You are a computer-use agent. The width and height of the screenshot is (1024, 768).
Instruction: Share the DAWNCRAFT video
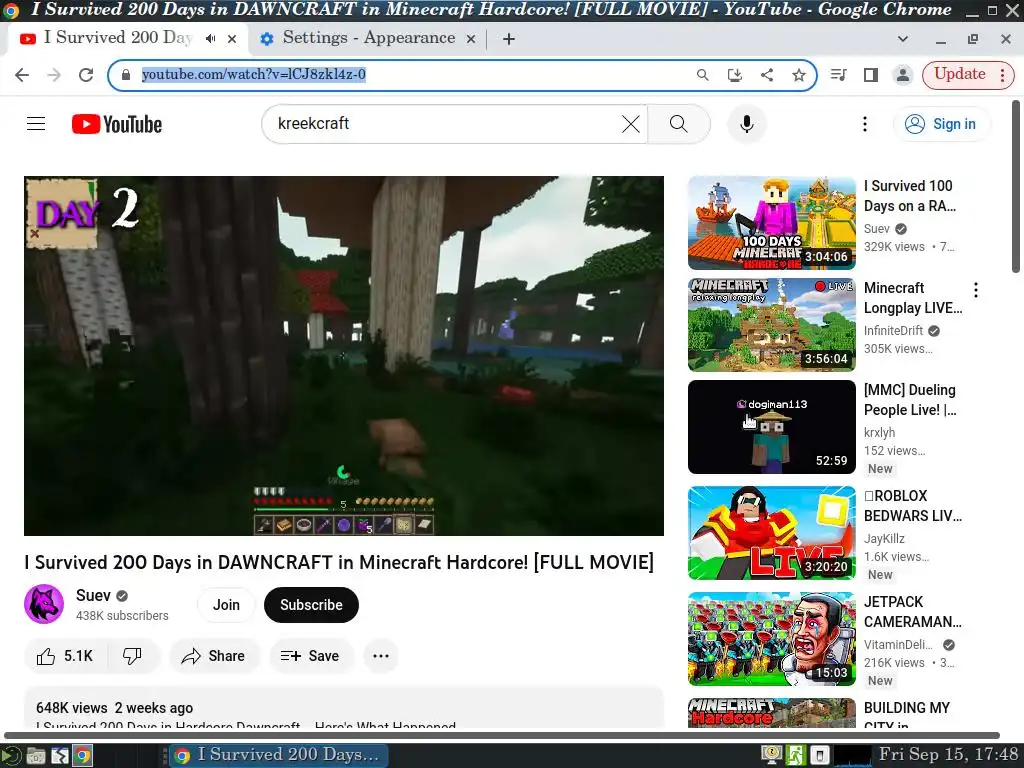pyautogui.click(x=213, y=656)
